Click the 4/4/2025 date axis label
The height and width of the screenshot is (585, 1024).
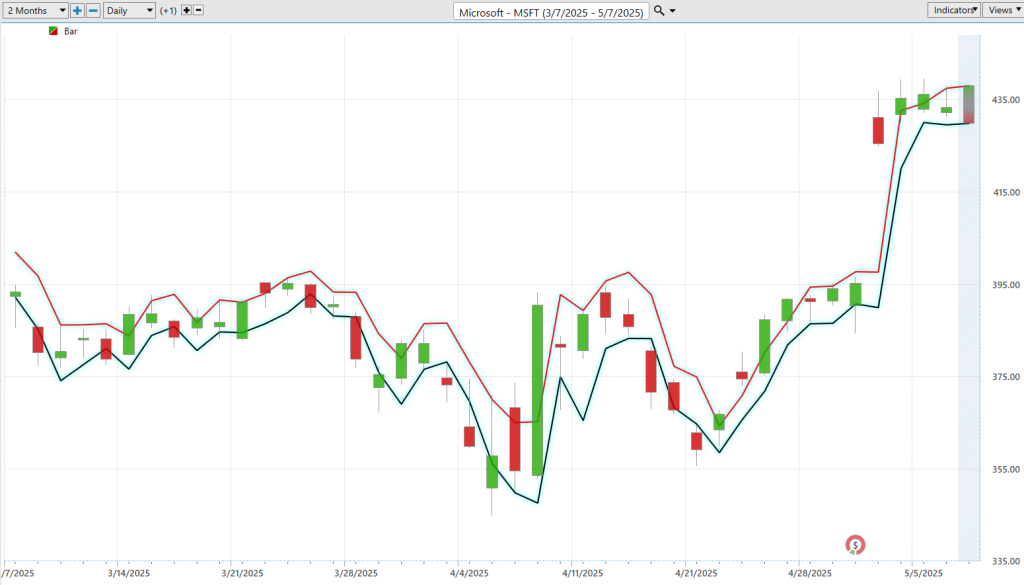coord(467,573)
